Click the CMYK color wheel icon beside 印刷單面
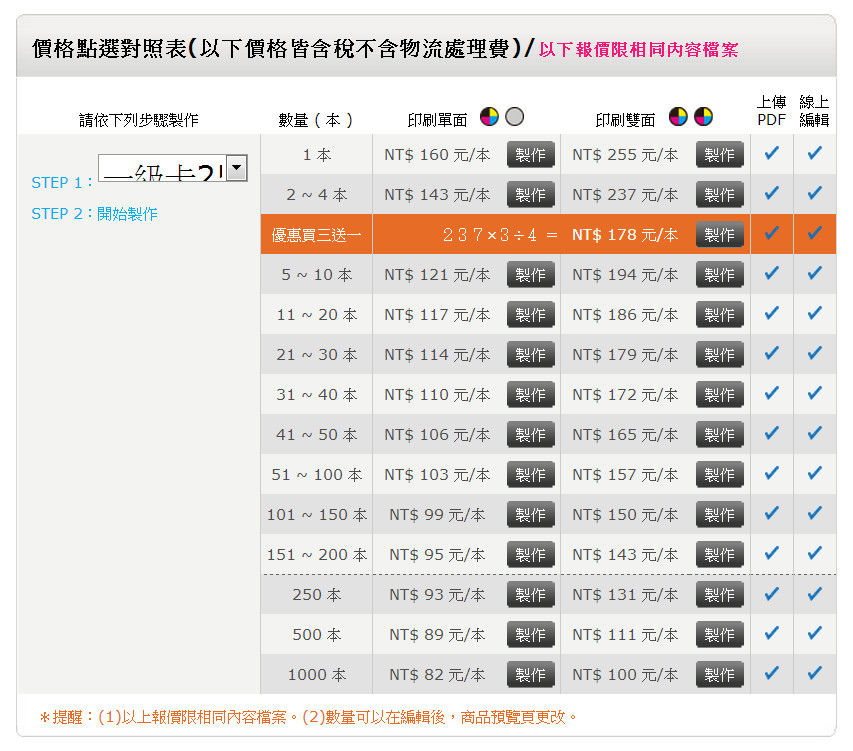The height and width of the screenshot is (751, 853). click(488, 117)
